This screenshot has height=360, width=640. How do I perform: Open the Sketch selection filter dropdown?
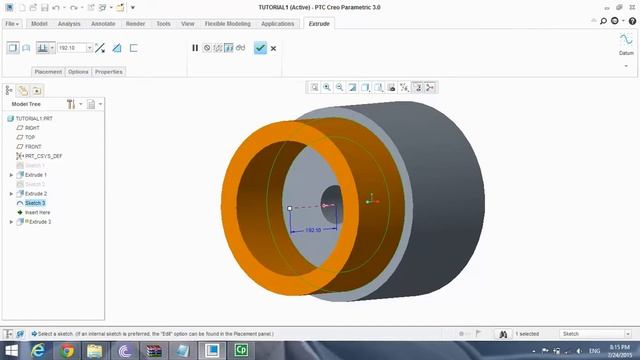click(x=628, y=334)
